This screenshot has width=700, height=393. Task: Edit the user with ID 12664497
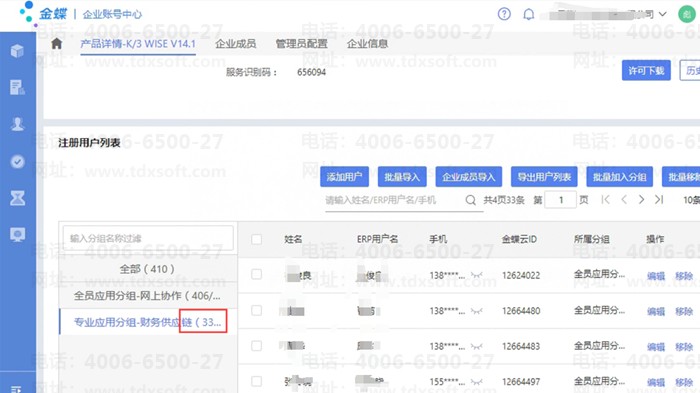tap(656, 382)
